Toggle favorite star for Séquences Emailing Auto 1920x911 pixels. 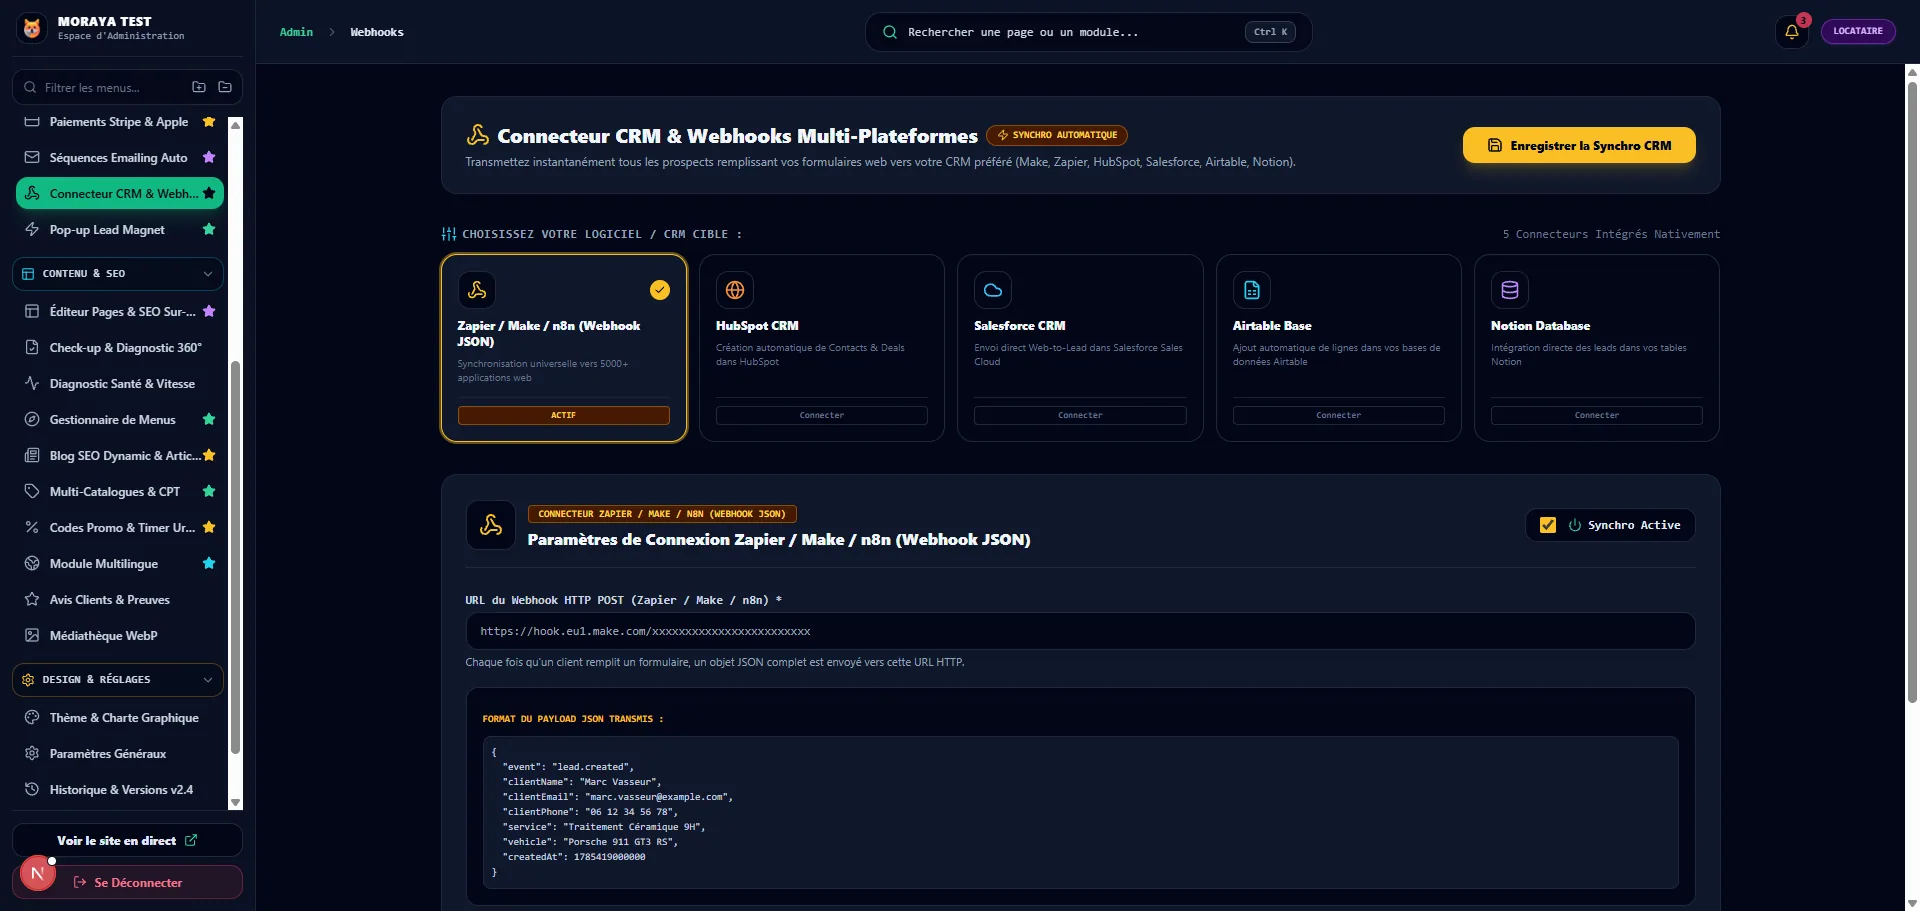coord(209,158)
